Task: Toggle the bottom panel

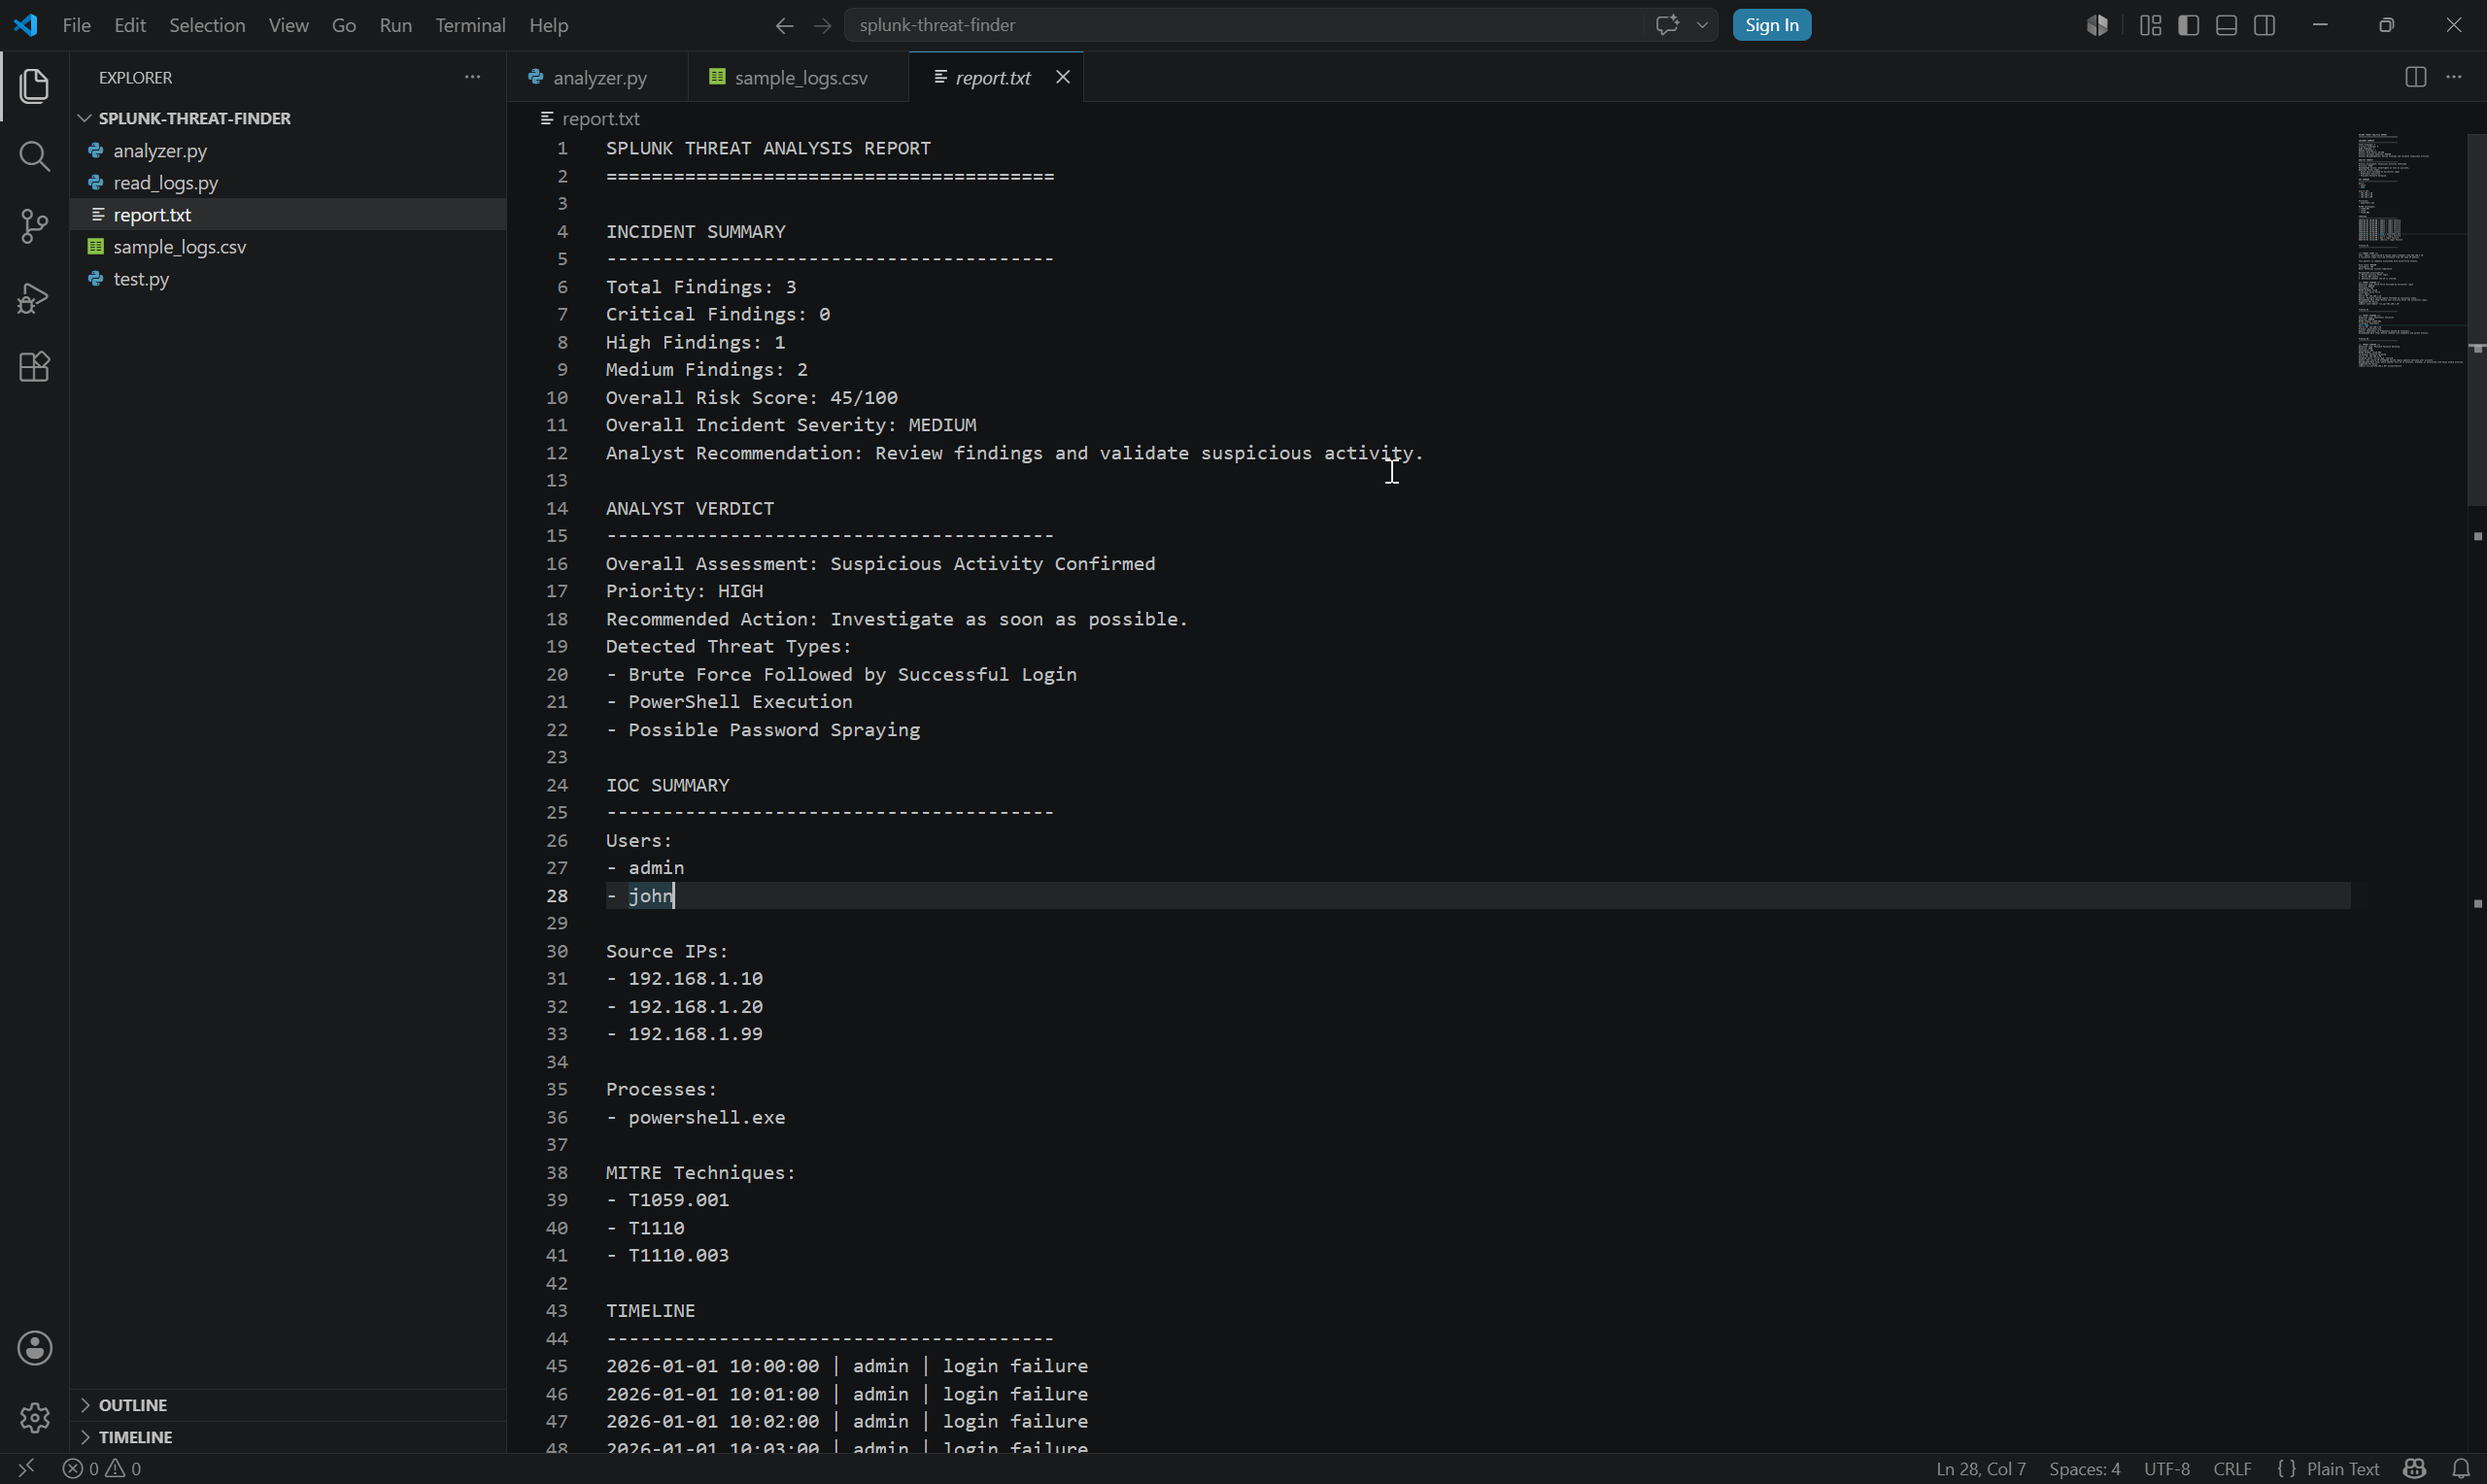Action: coord(2226,25)
